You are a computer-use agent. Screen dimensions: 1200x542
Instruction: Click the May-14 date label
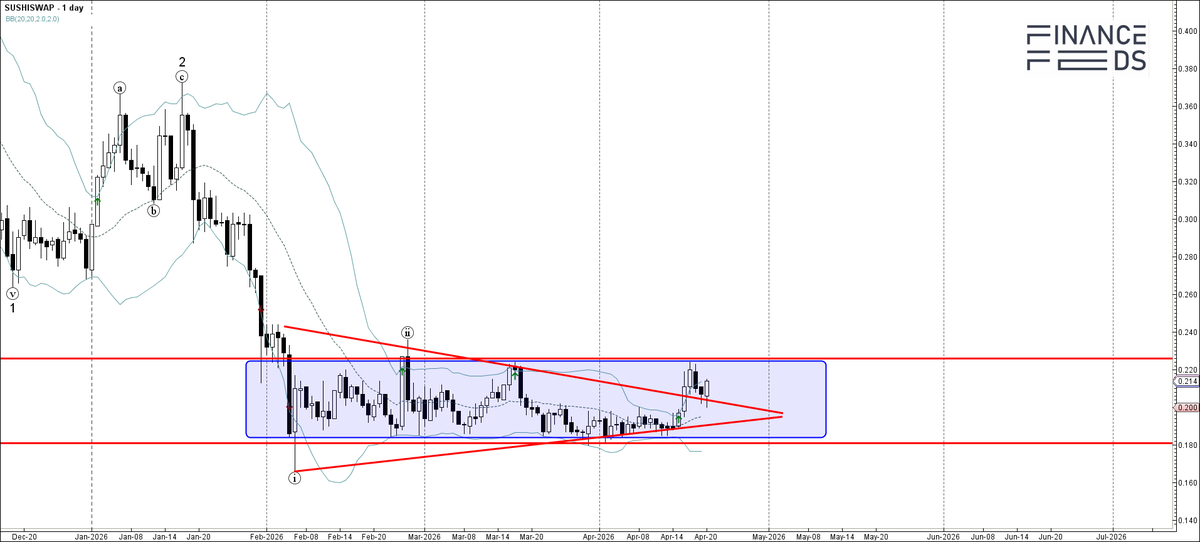[842, 536]
